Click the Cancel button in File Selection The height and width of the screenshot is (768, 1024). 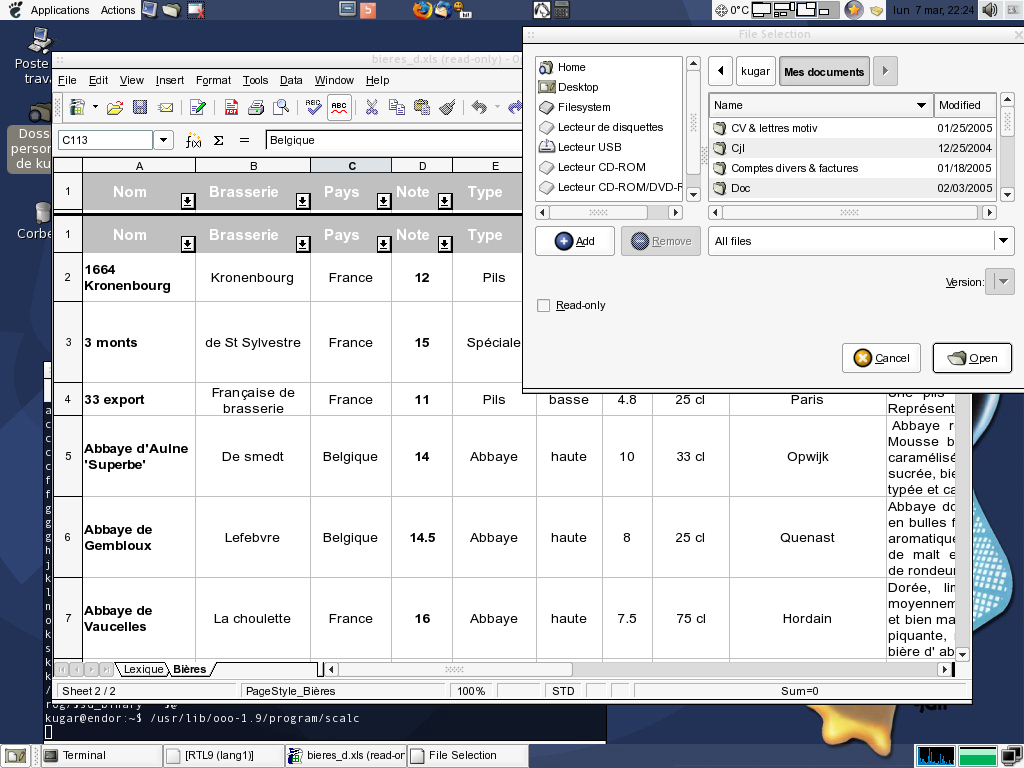(x=882, y=358)
